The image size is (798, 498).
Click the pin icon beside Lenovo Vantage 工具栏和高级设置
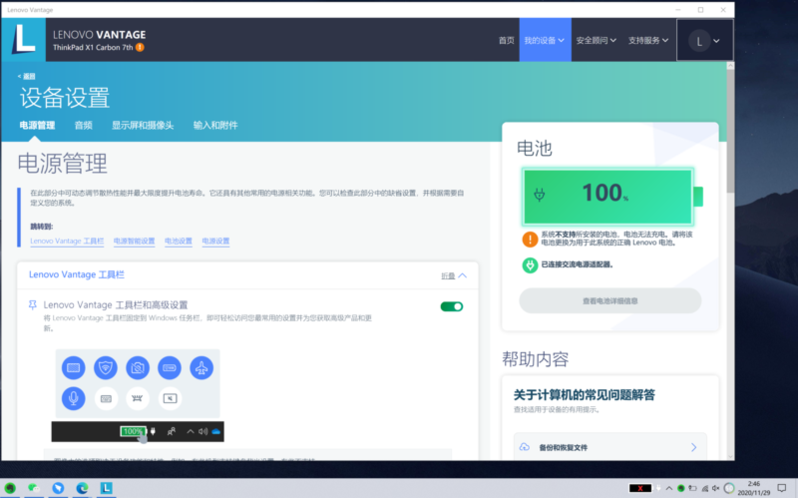pos(33,305)
